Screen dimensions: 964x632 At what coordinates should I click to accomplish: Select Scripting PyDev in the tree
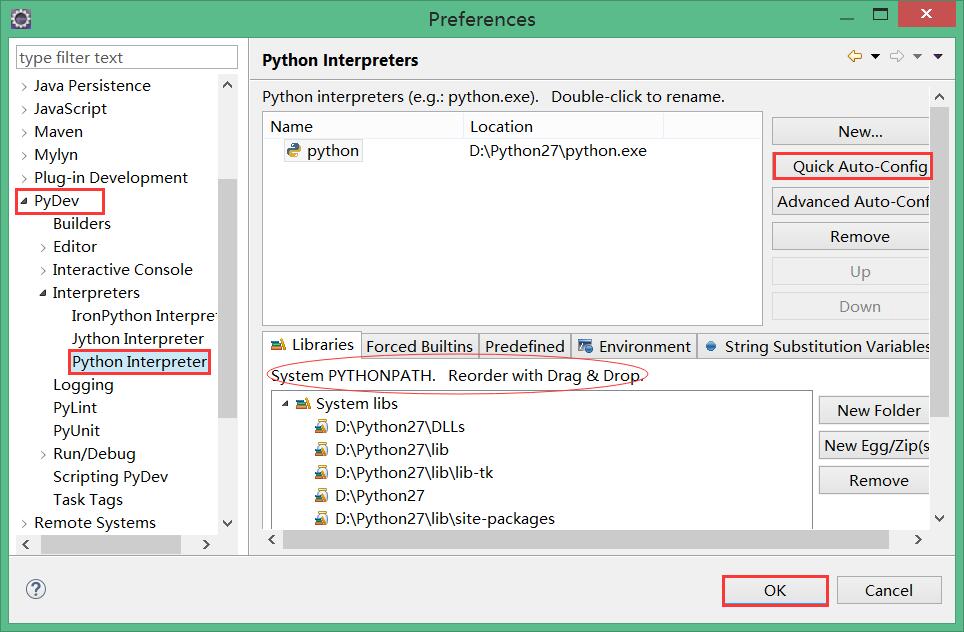(111, 477)
